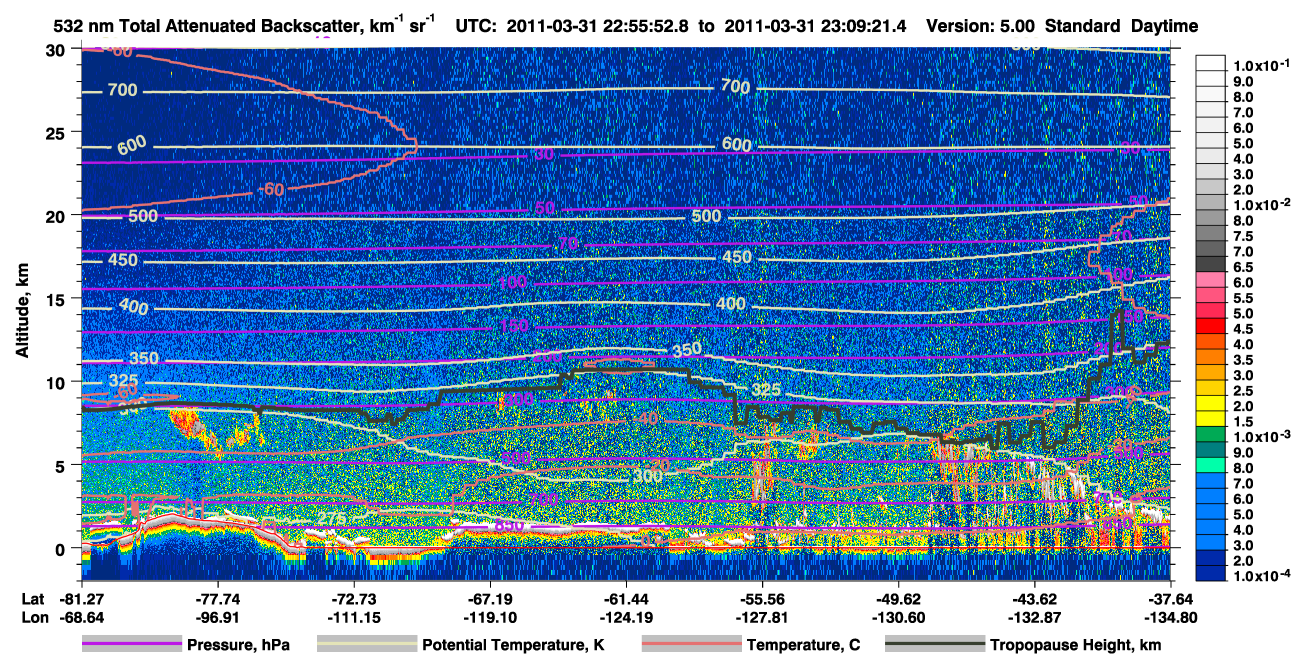Click latitude value '-55.56'
The width and height of the screenshot is (1300, 667).
(762, 598)
